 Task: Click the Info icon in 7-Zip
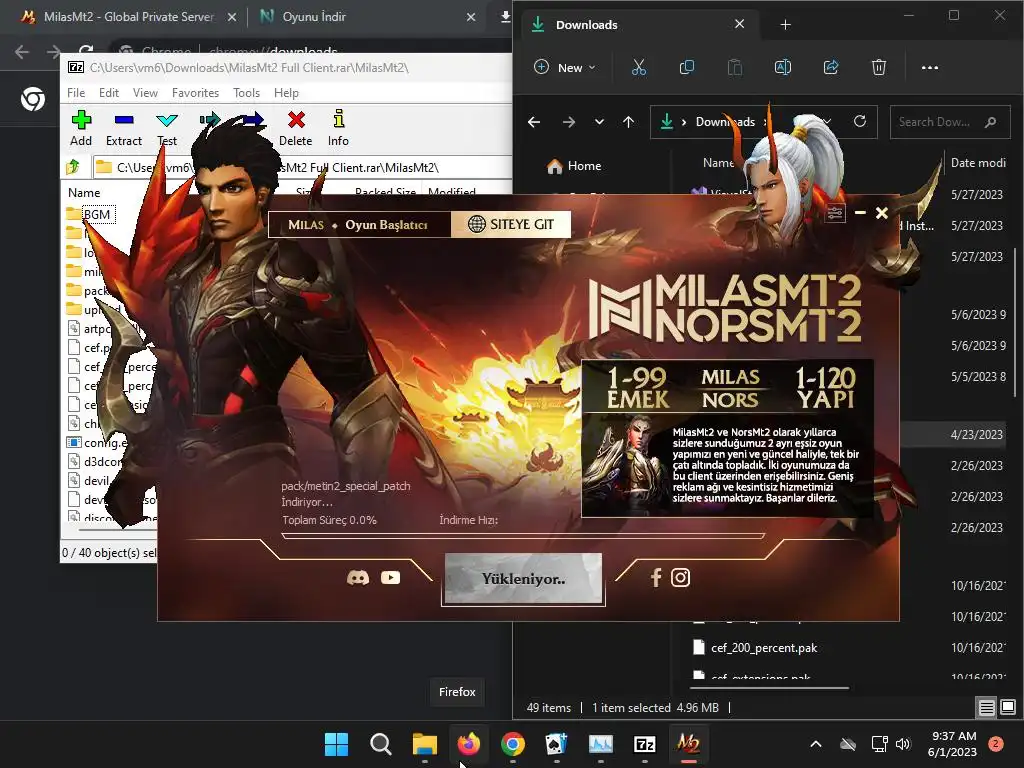338,128
